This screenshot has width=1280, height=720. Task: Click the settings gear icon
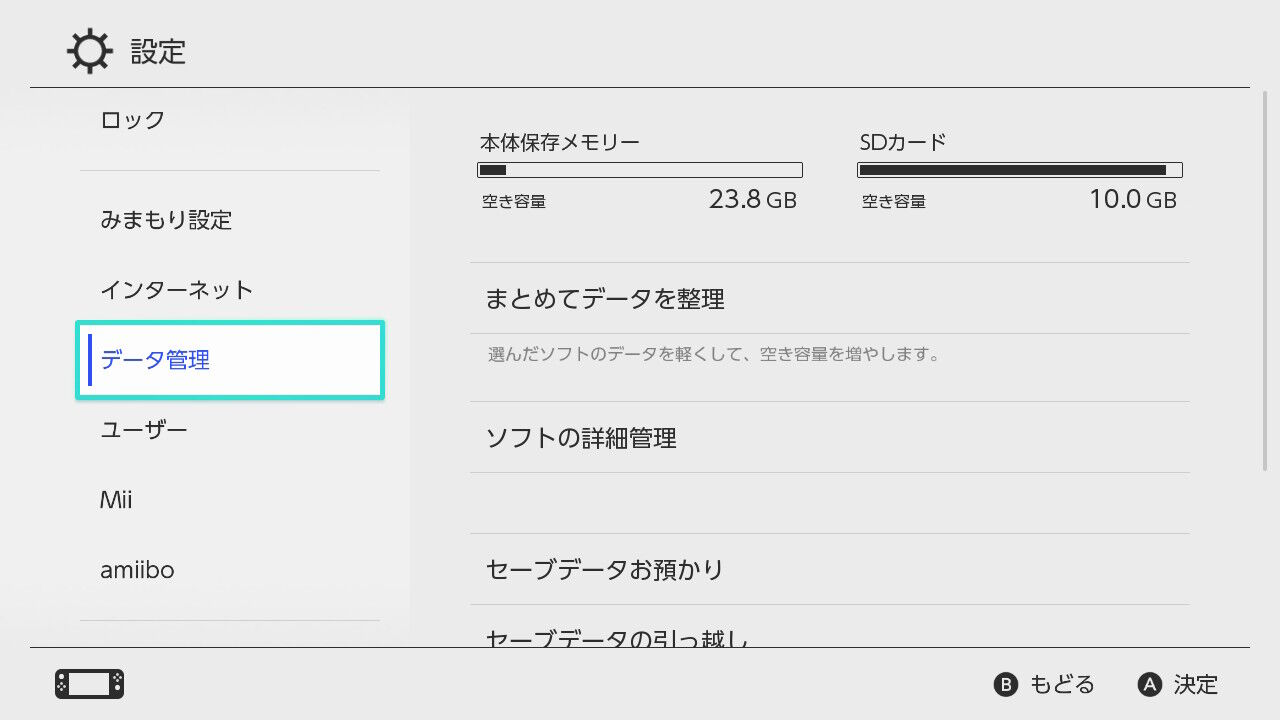coord(89,51)
